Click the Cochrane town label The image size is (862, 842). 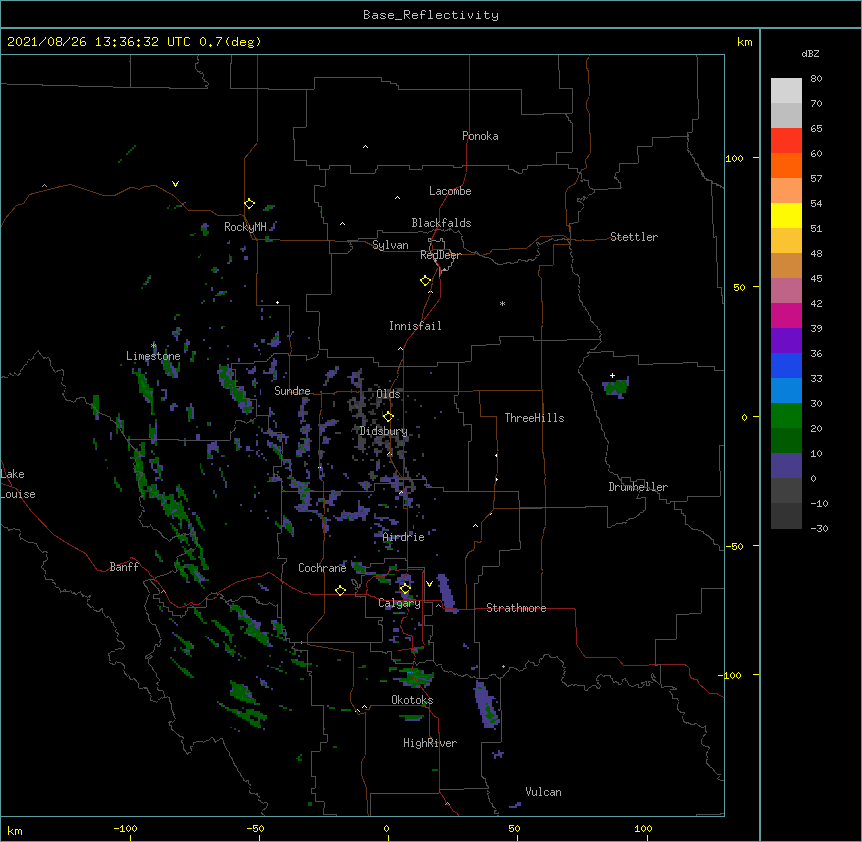point(322,568)
